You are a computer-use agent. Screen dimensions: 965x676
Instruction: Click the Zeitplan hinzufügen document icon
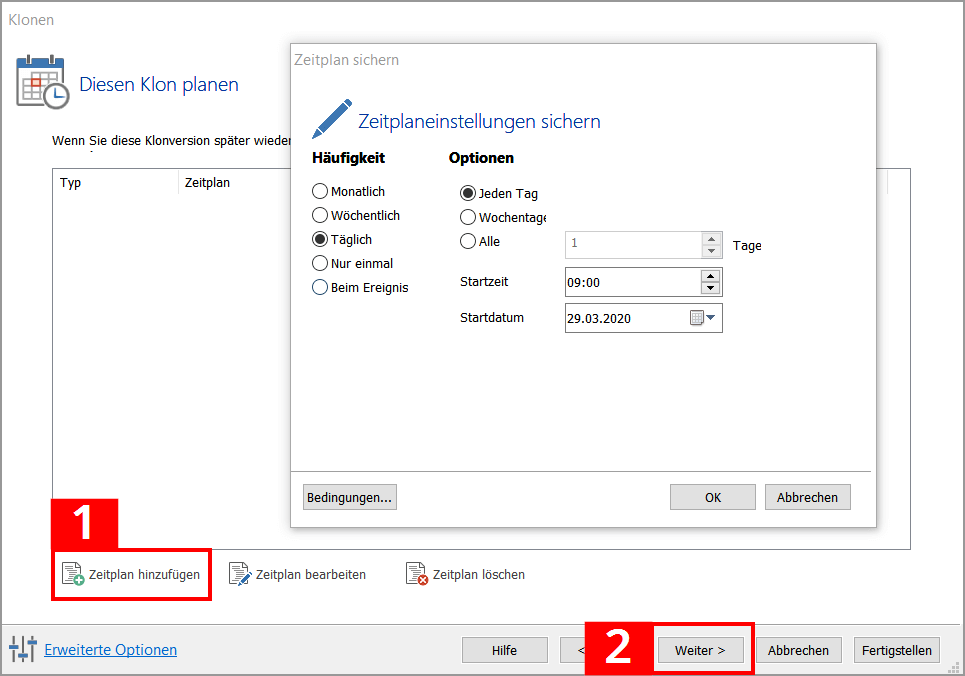tap(73, 574)
